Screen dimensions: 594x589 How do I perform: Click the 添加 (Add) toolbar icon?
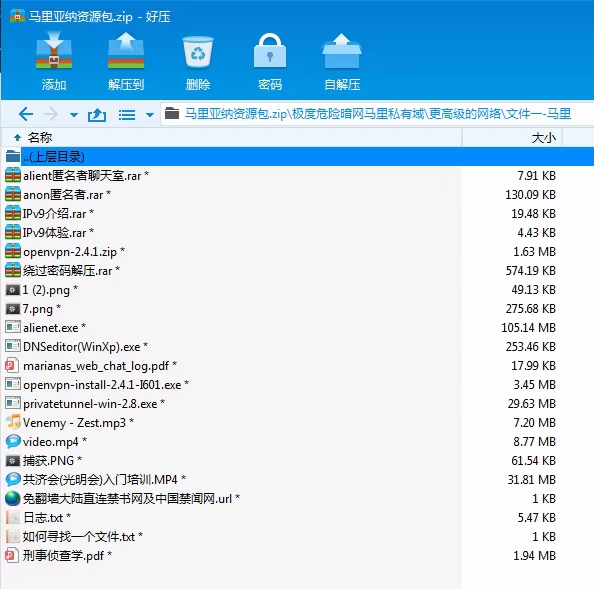[54, 51]
